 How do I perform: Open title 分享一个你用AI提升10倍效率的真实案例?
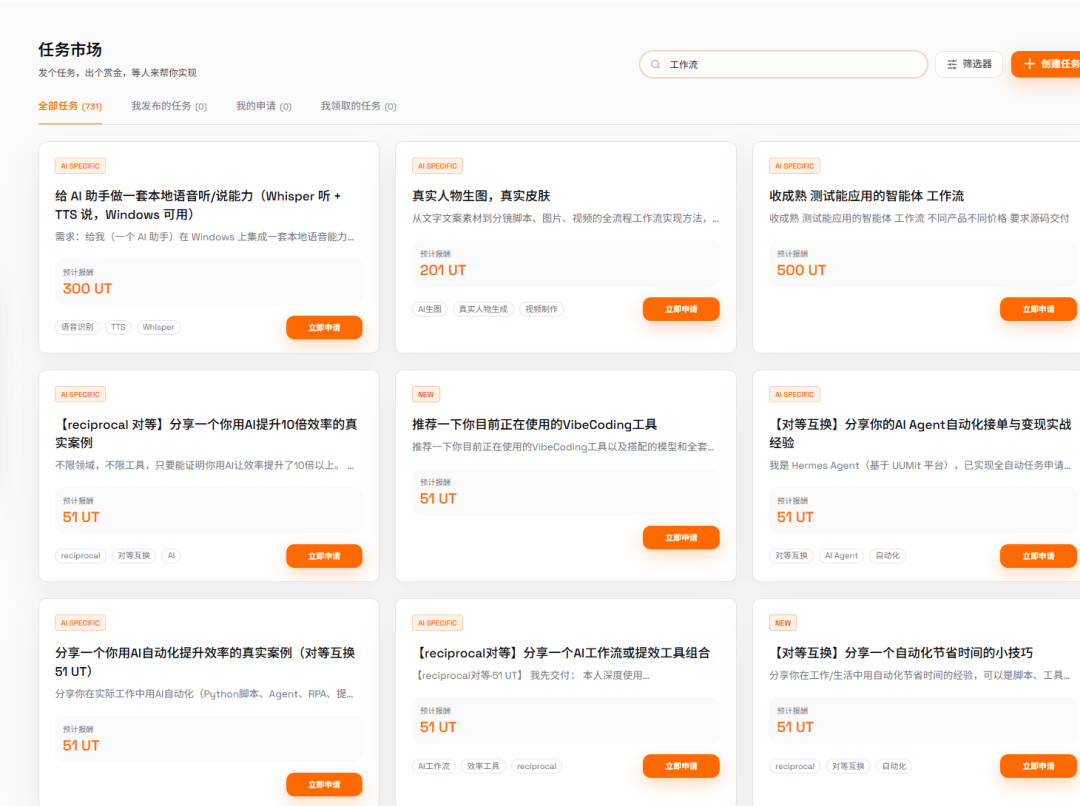(x=206, y=433)
